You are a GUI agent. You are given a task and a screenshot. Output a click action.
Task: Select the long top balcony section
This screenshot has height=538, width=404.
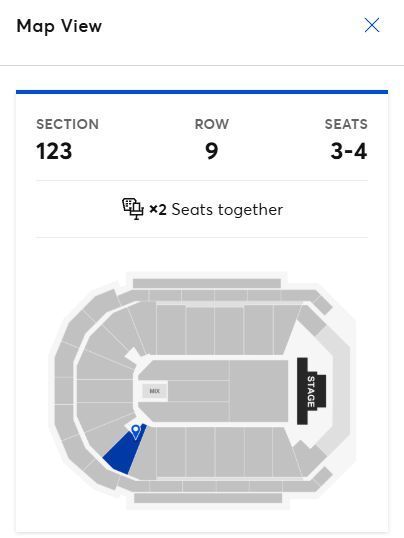(207, 283)
